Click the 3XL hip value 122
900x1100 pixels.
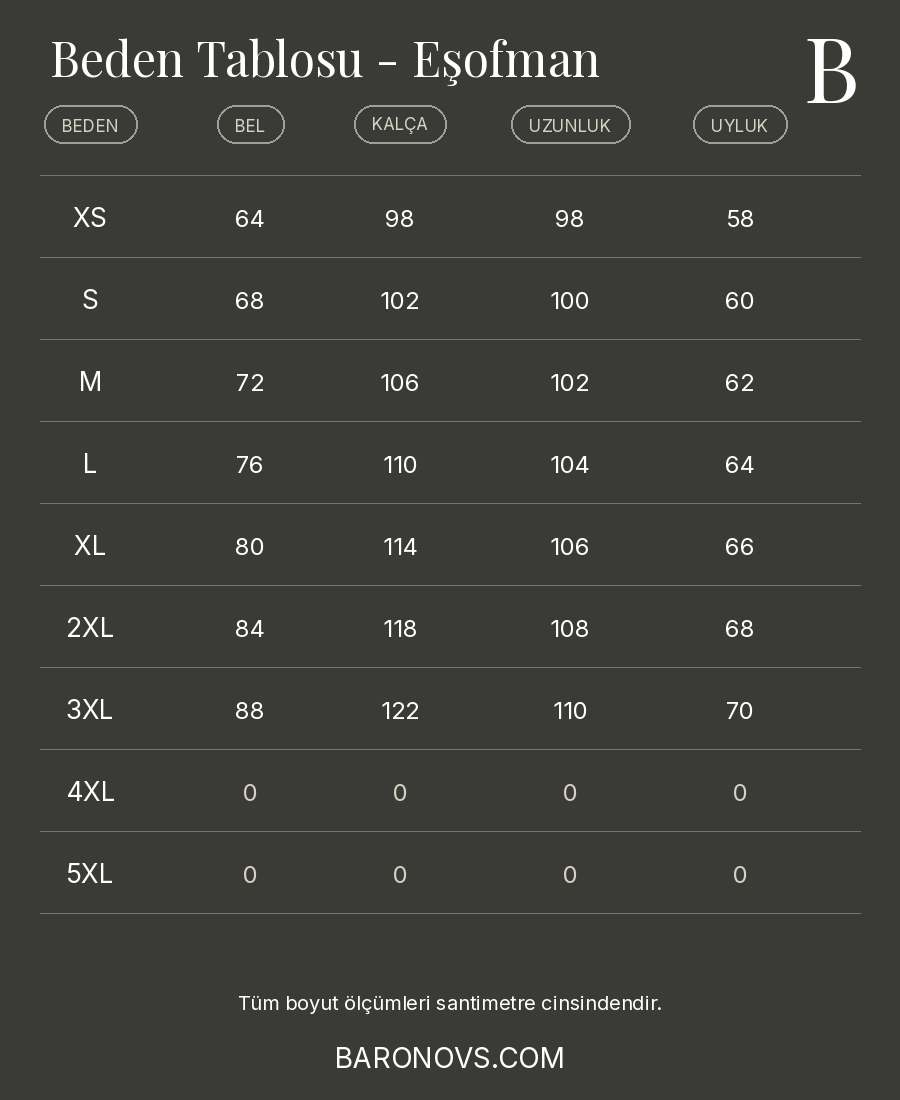[x=400, y=711]
